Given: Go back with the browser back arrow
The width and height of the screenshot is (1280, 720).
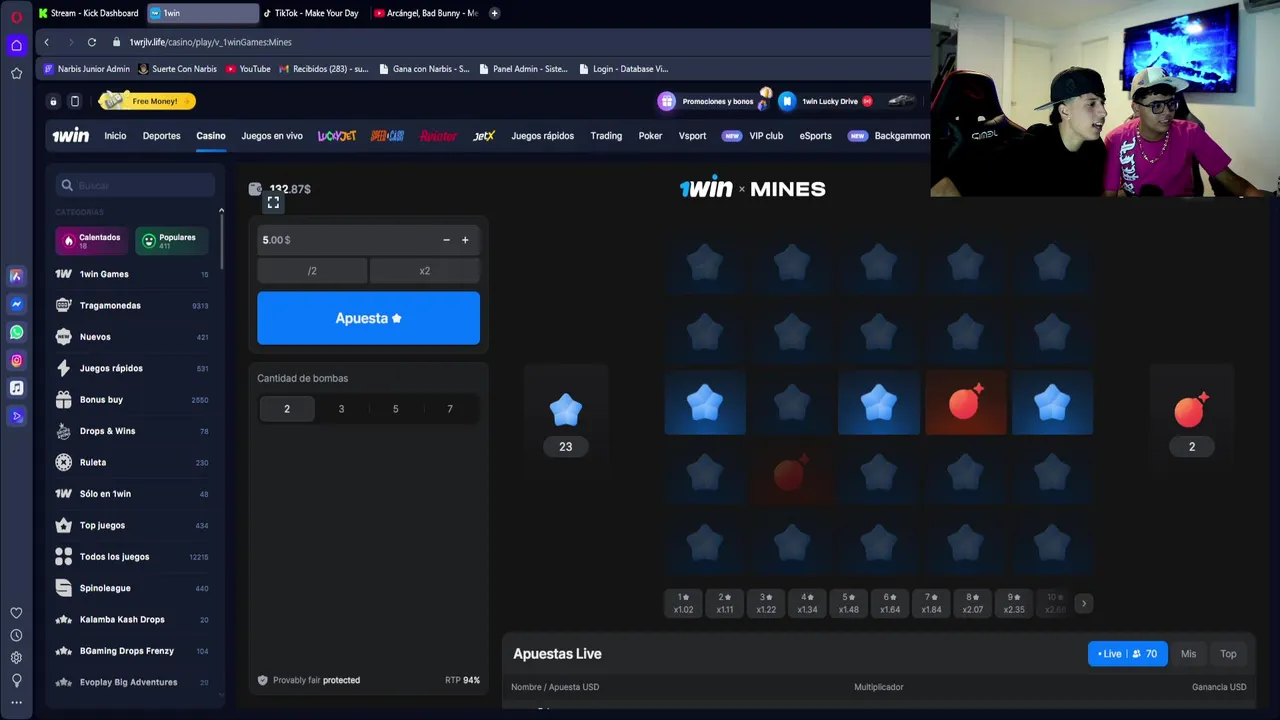Looking at the screenshot, I should tap(46, 42).
